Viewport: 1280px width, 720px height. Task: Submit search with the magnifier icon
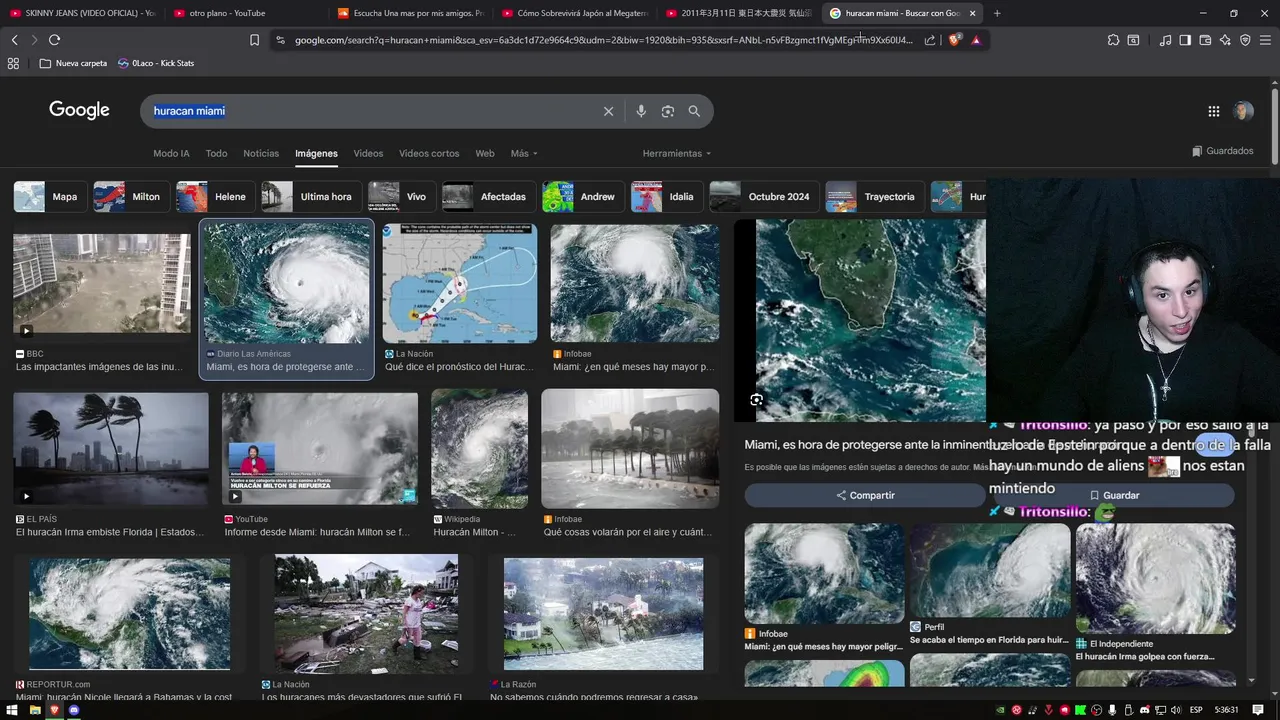[694, 111]
